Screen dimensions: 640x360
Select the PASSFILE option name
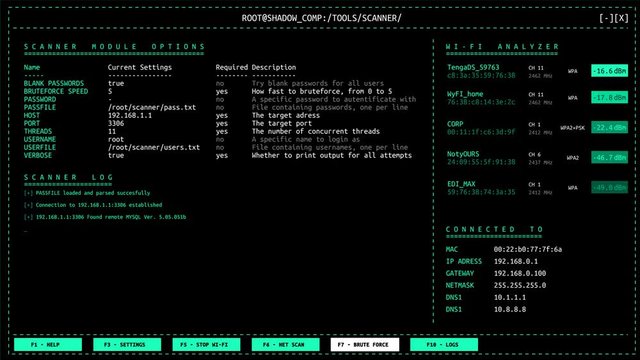click(x=40, y=107)
